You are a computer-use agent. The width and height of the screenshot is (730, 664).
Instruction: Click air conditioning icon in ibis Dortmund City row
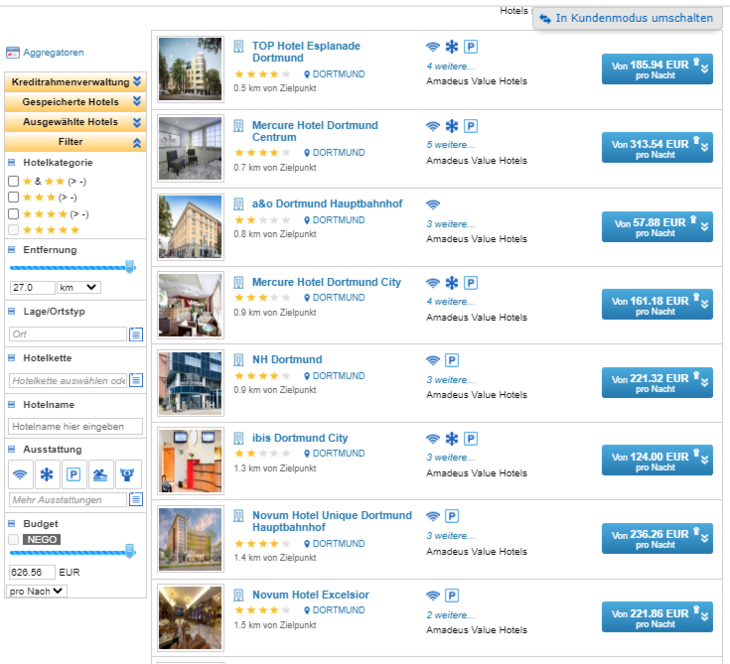[452, 439]
